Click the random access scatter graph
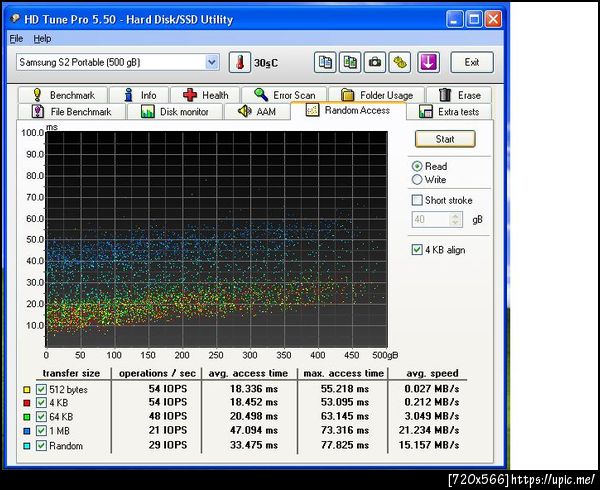Viewport: 600px width, 490px height. pyautogui.click(x=217, y=239)
